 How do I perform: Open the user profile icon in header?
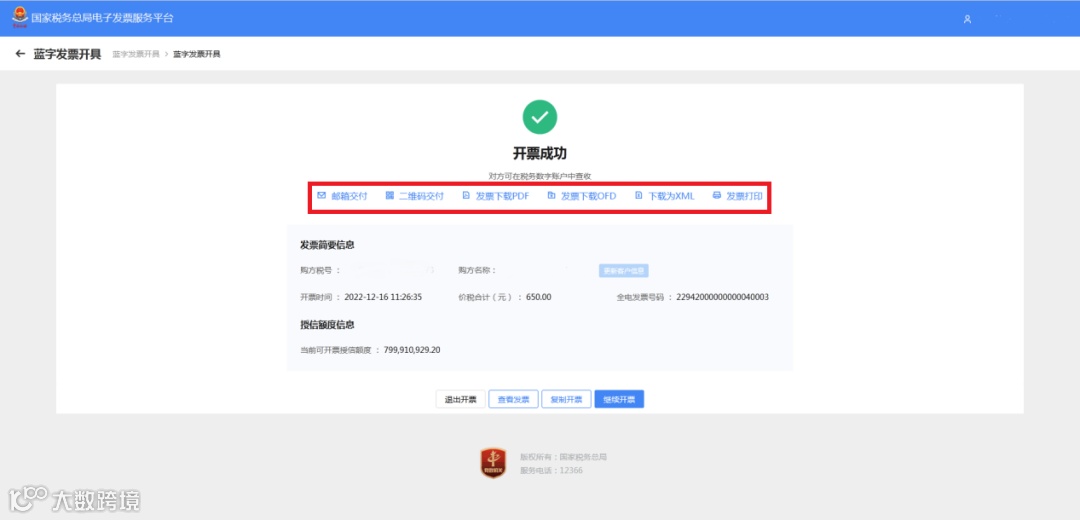[967, 19]
